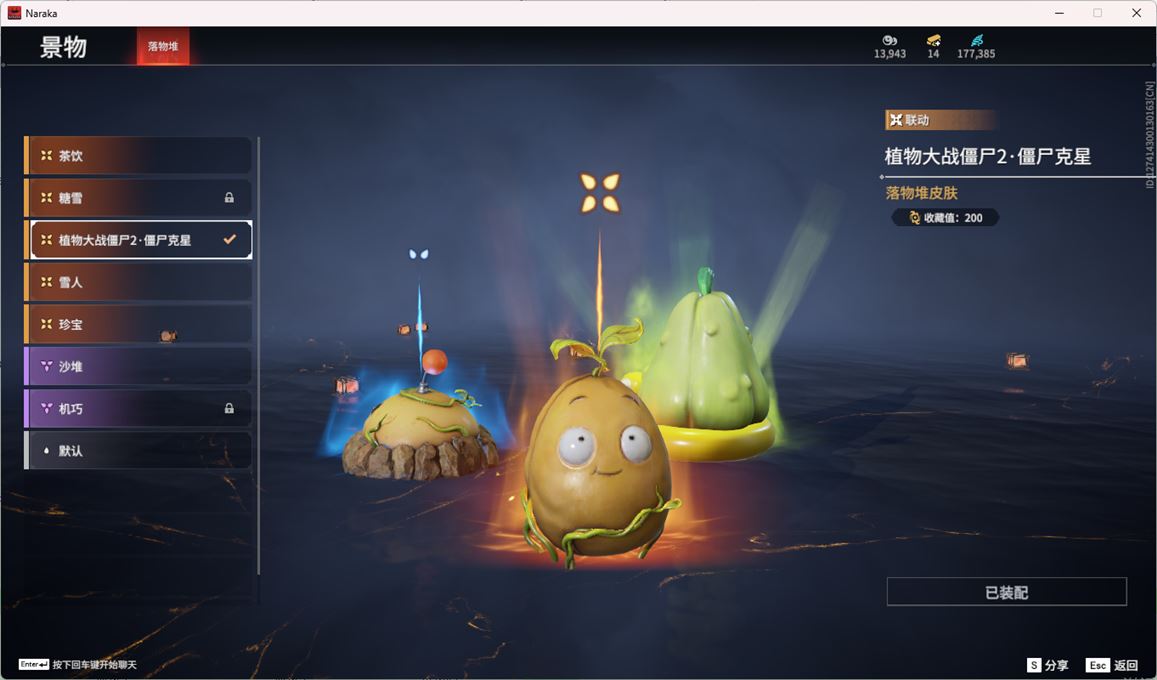Open the 落物堆 tab
Viewport: 1157px width, 680px height.
pos(163,46)
